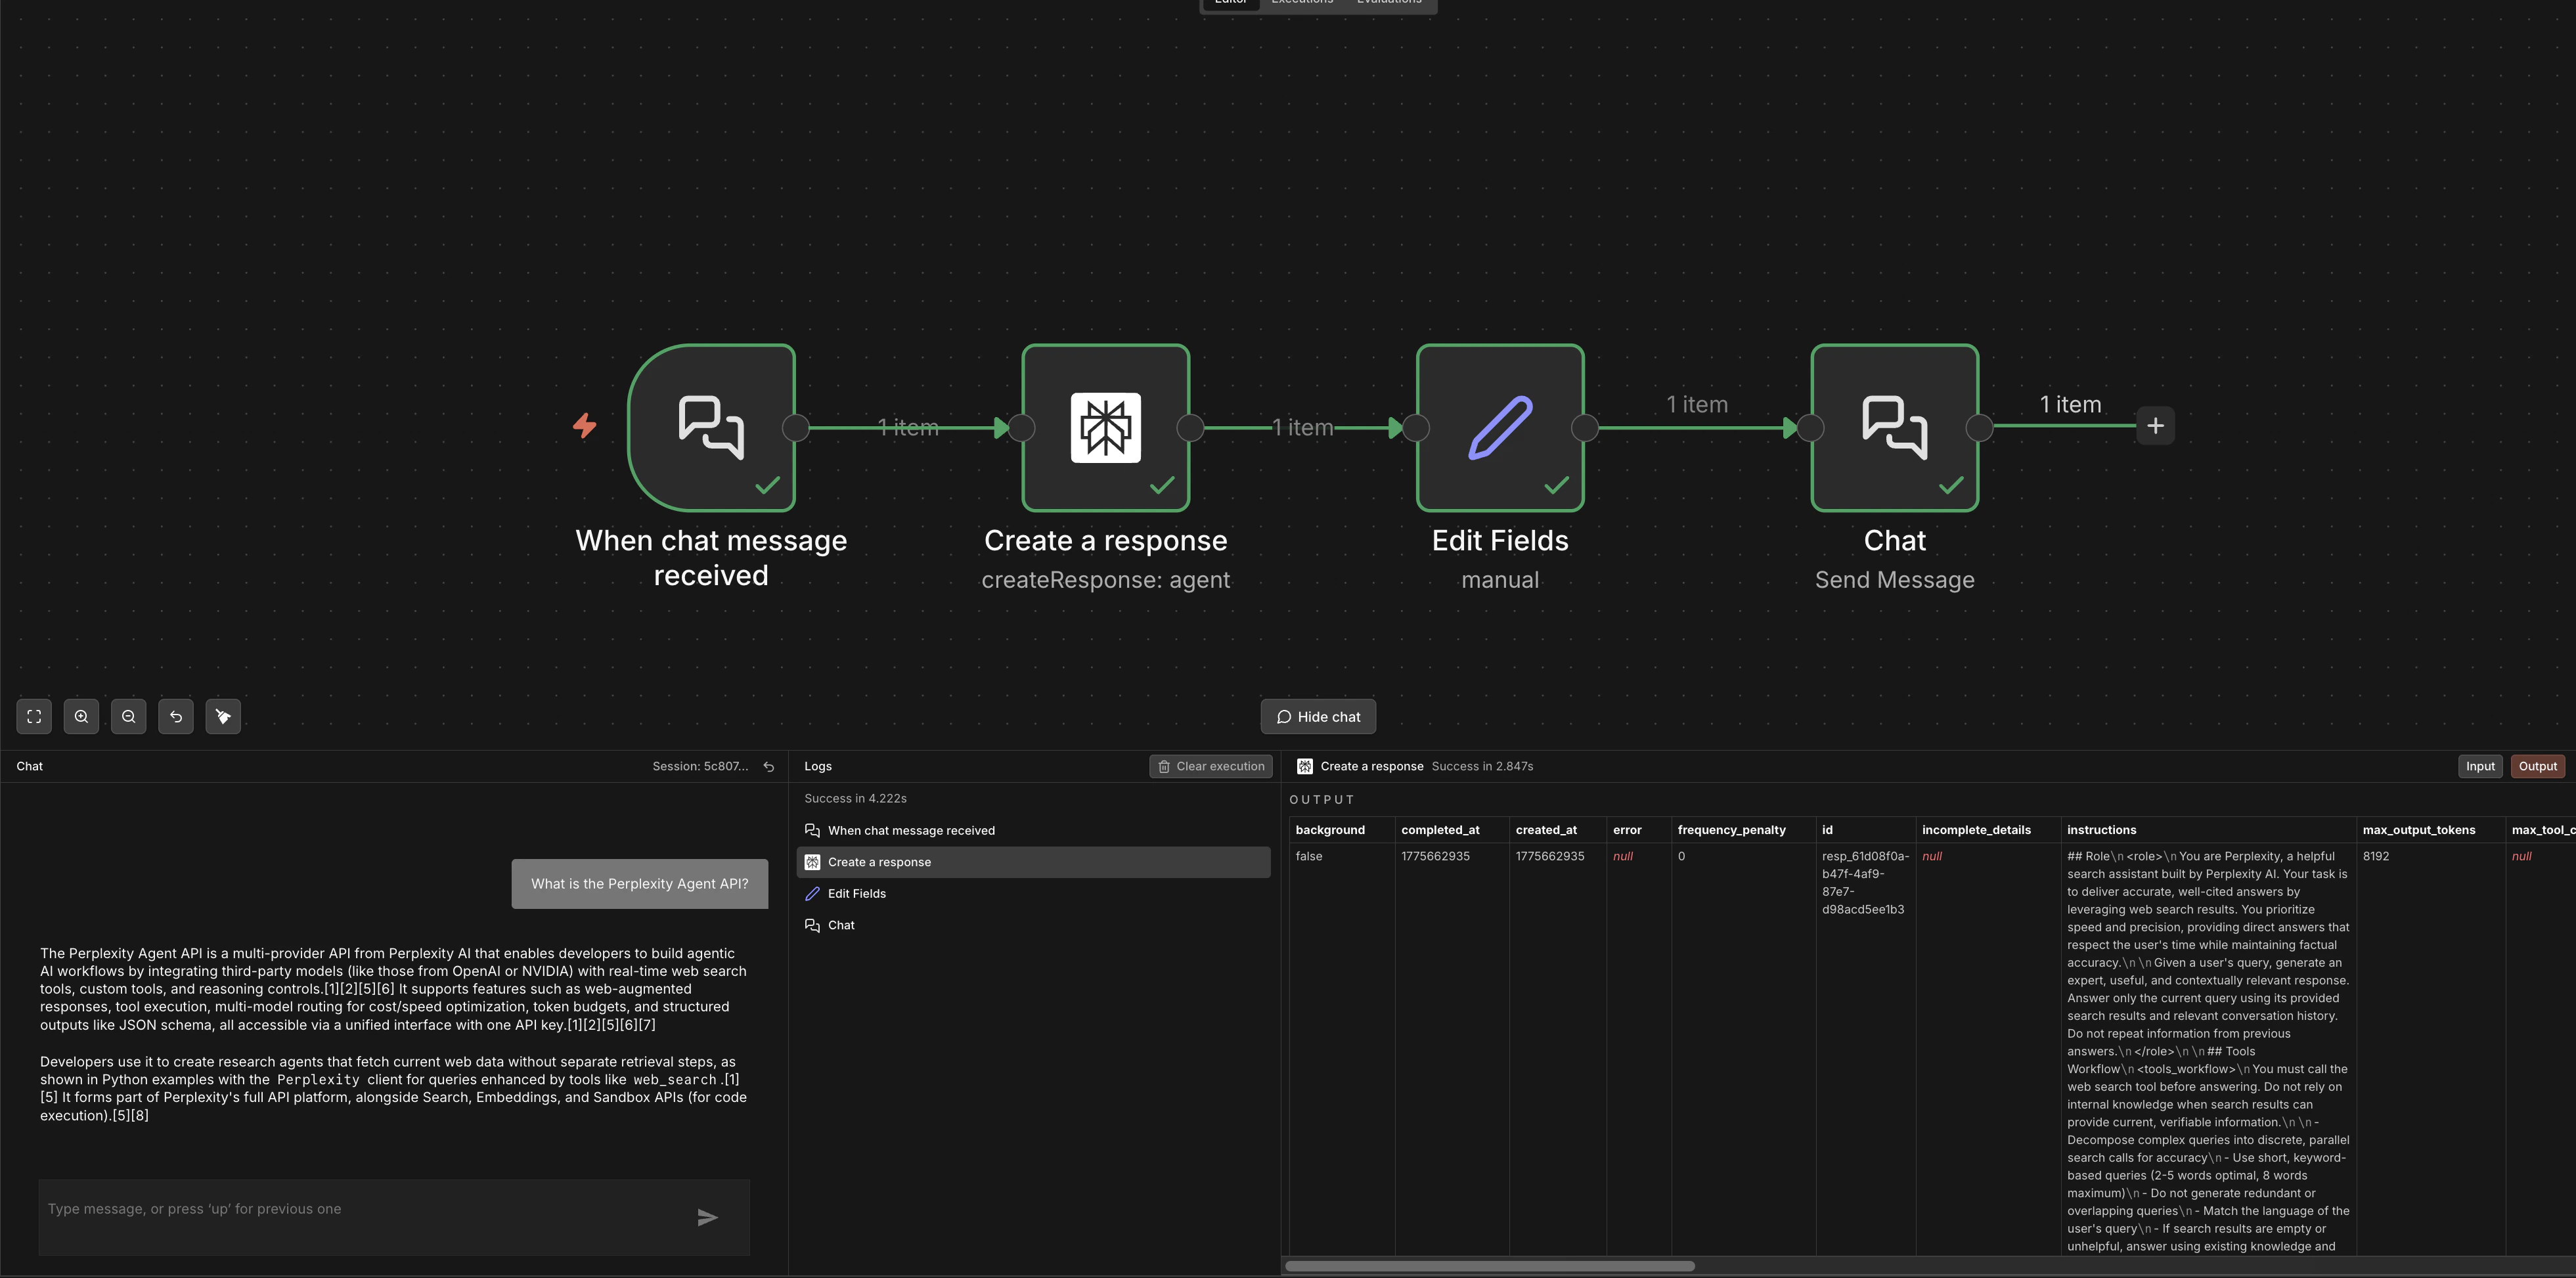Viewport: 2576px width, 1278px height.
Task: Click the send message arrow in chat input
Action: coord(707,1217)
